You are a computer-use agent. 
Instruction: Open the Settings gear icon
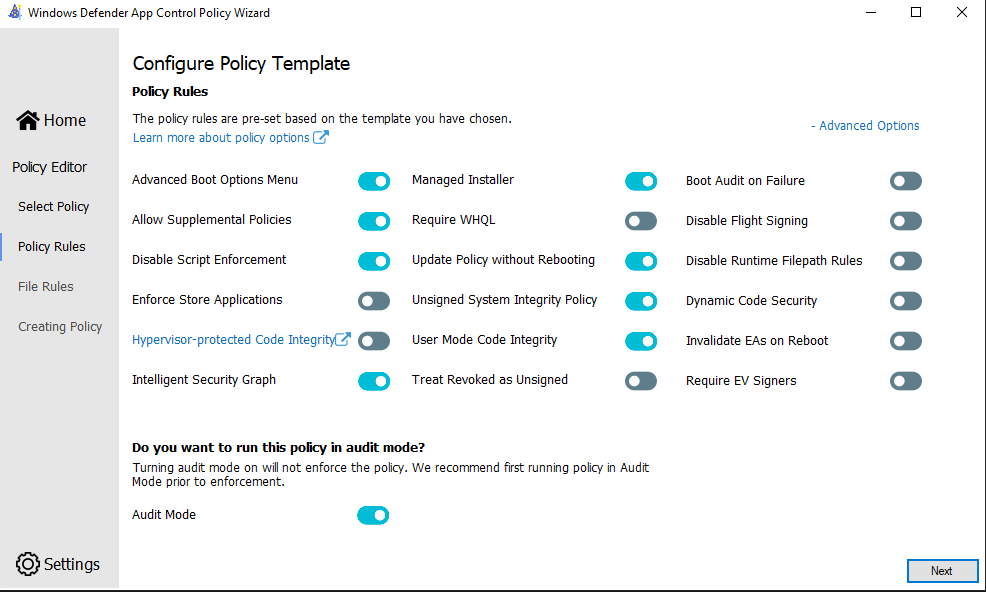pyautogui.click(x=27, y=564)
